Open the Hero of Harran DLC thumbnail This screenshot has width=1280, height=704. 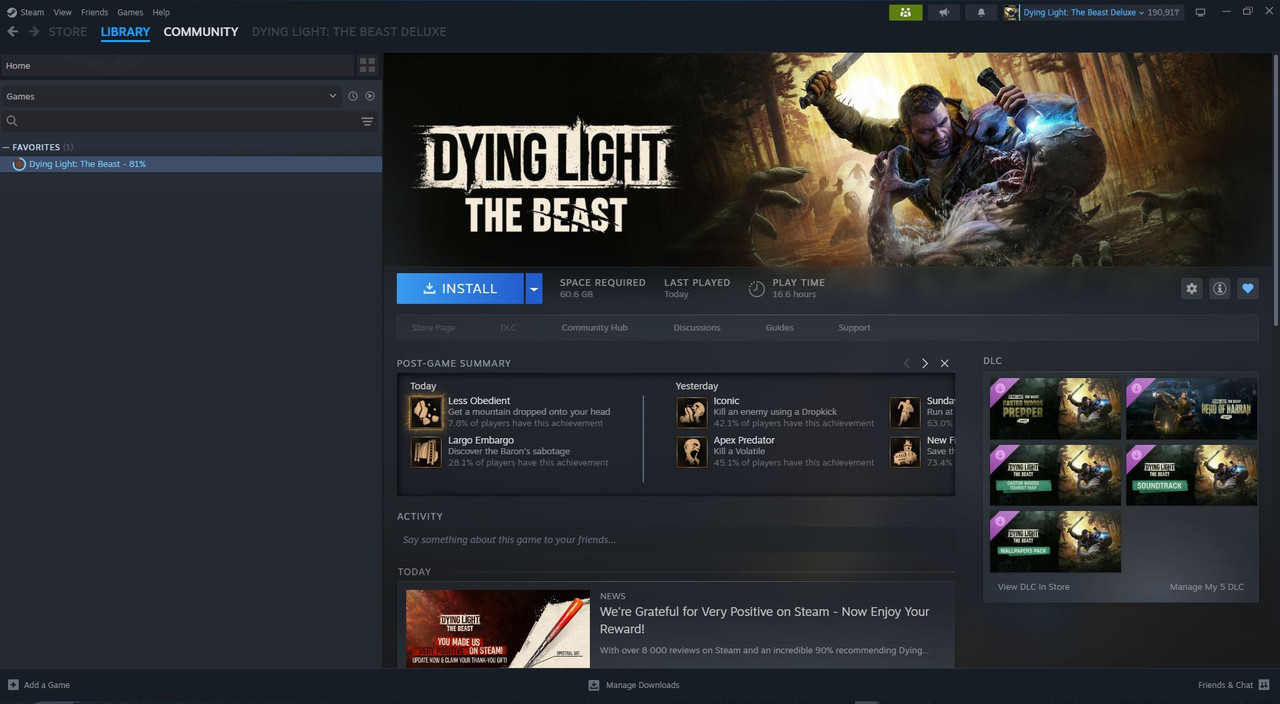pos(1191,408)
